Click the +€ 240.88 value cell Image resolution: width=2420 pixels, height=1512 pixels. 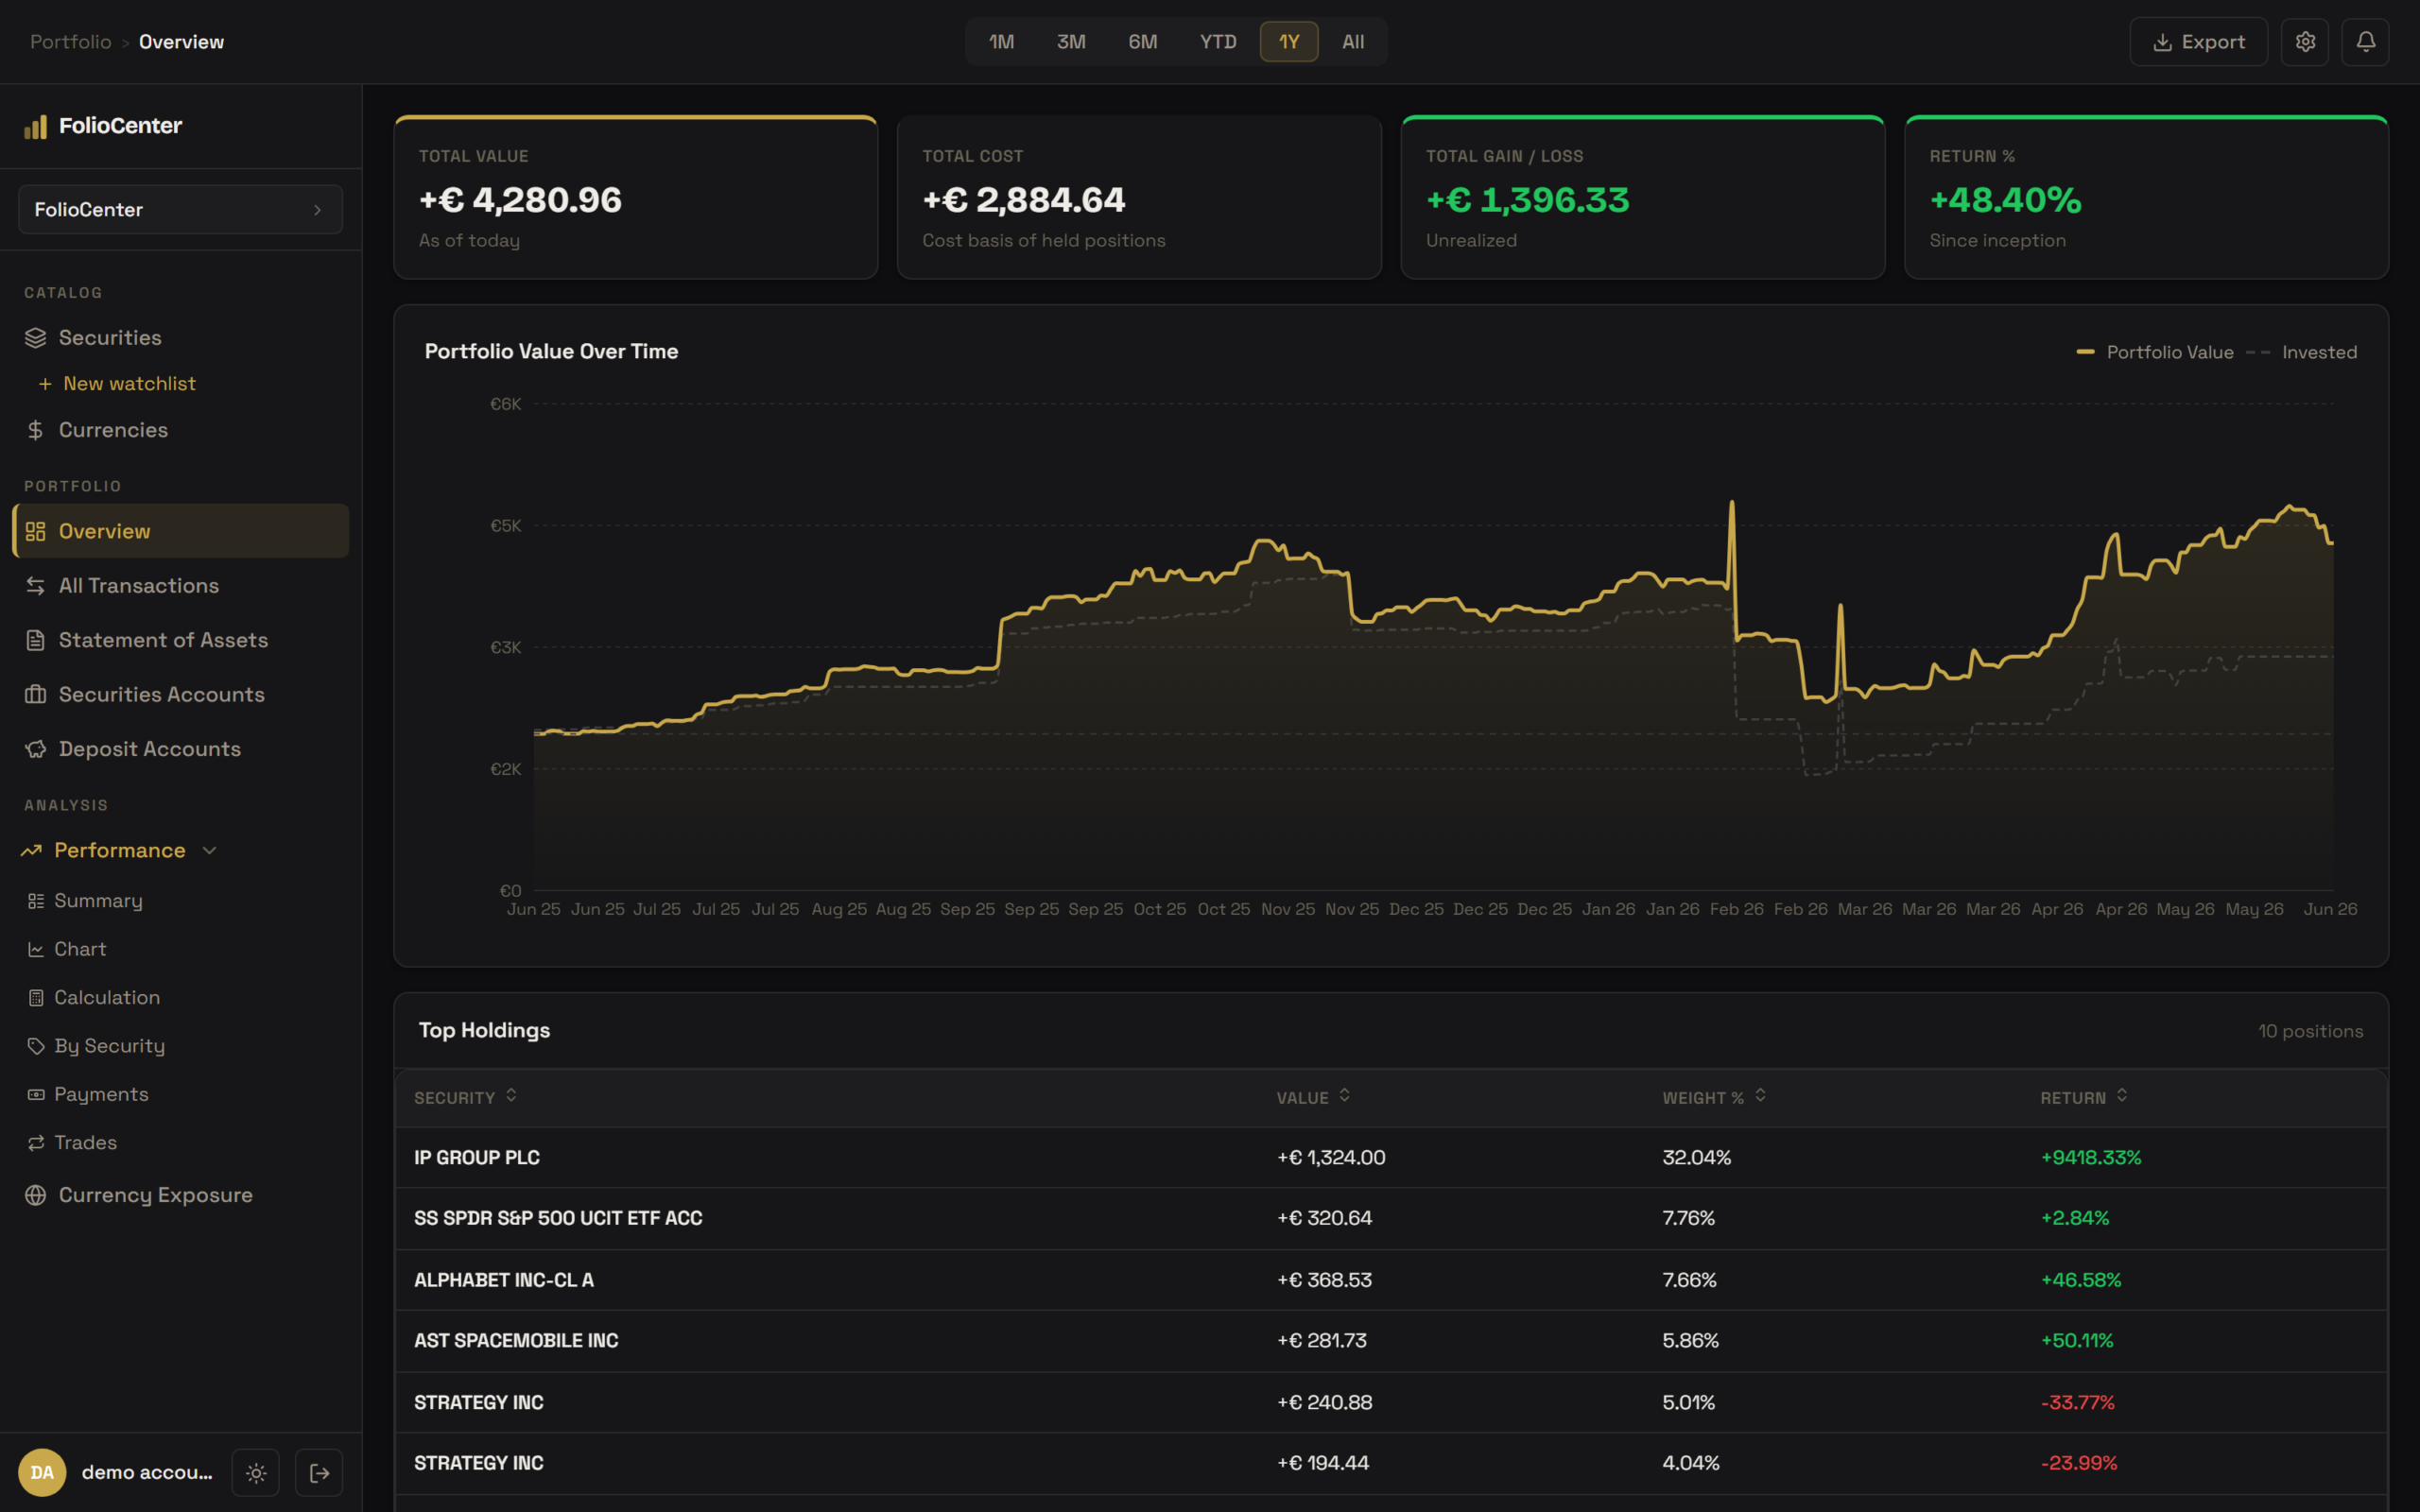point(1324,1403)
